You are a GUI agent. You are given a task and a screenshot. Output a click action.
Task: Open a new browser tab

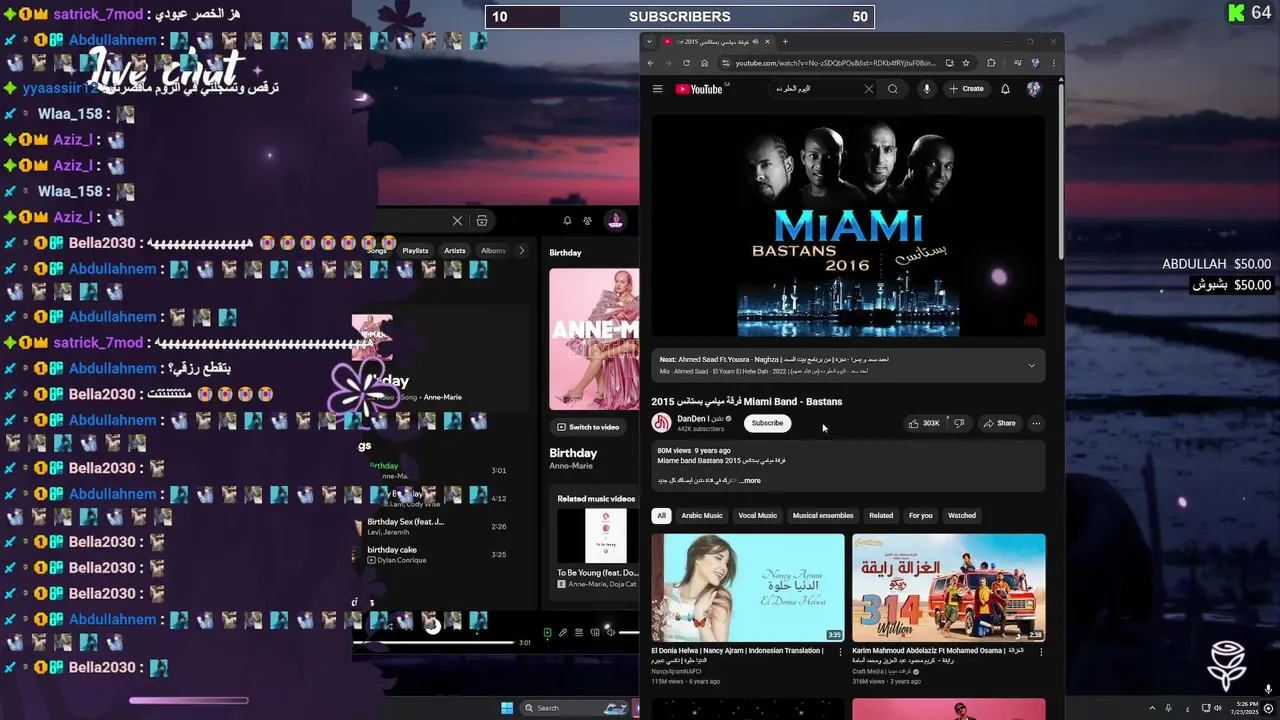click(785, 42)
